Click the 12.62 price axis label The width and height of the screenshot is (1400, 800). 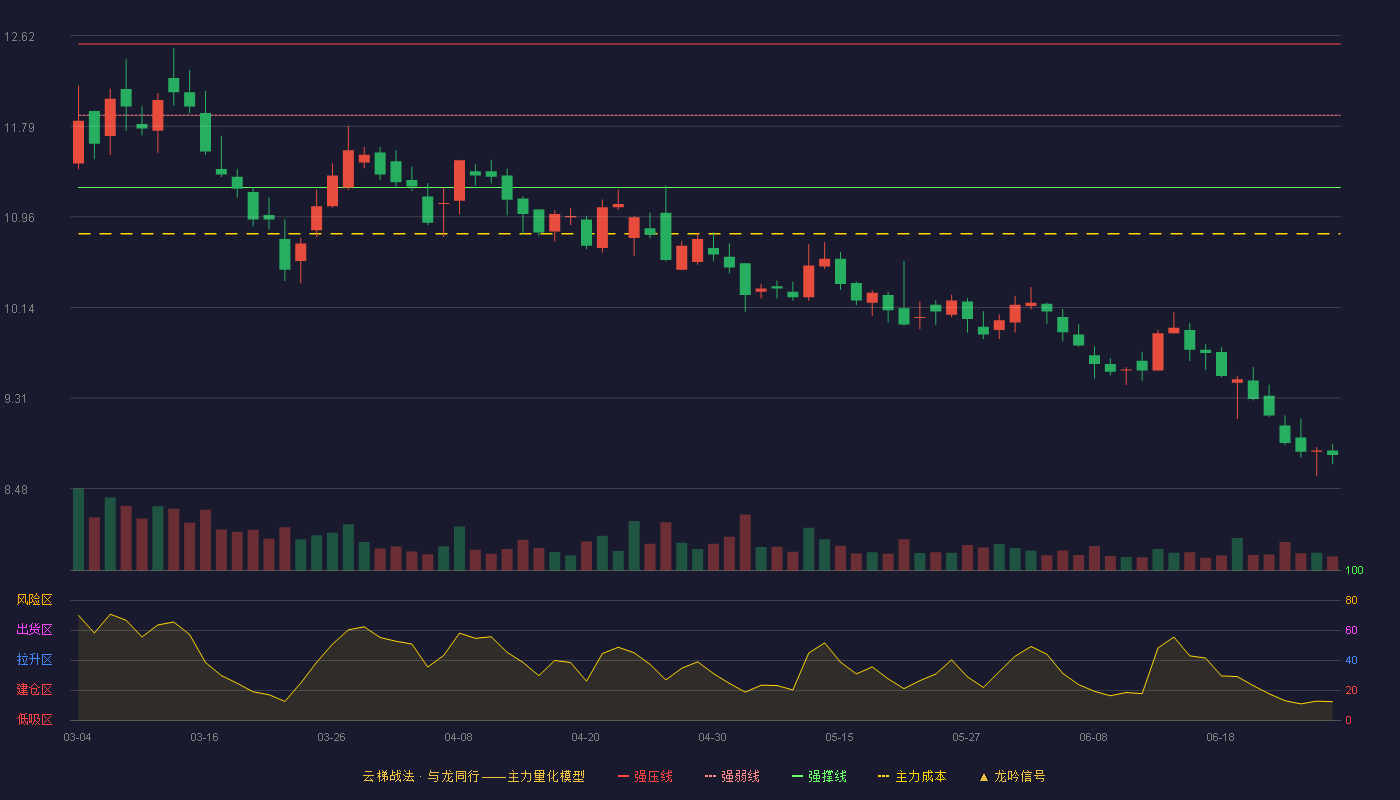(19, 37)
